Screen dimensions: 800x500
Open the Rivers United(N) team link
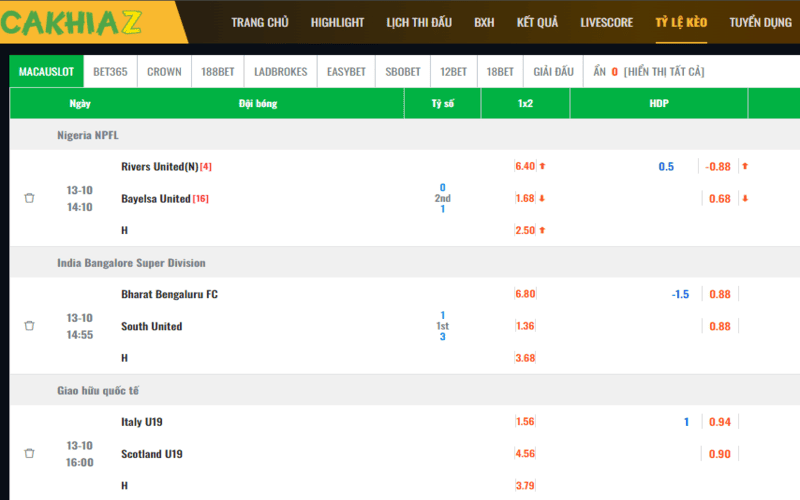pyautogui.click(x=160, y=166)
